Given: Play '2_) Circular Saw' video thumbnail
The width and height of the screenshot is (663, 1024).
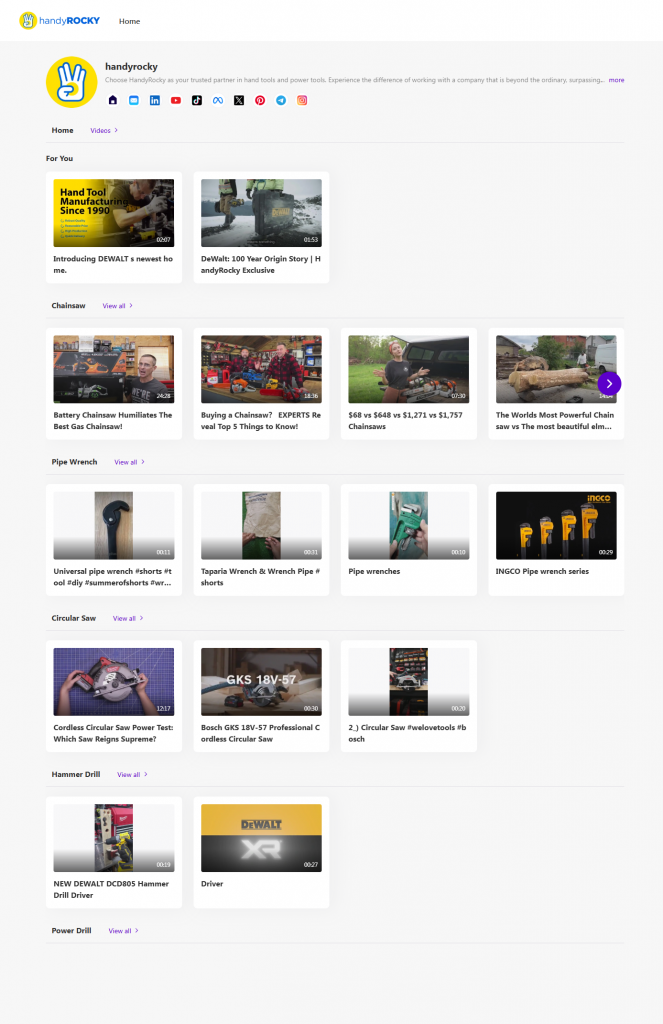Looking at the screenshot, I should tap(409, 682).
